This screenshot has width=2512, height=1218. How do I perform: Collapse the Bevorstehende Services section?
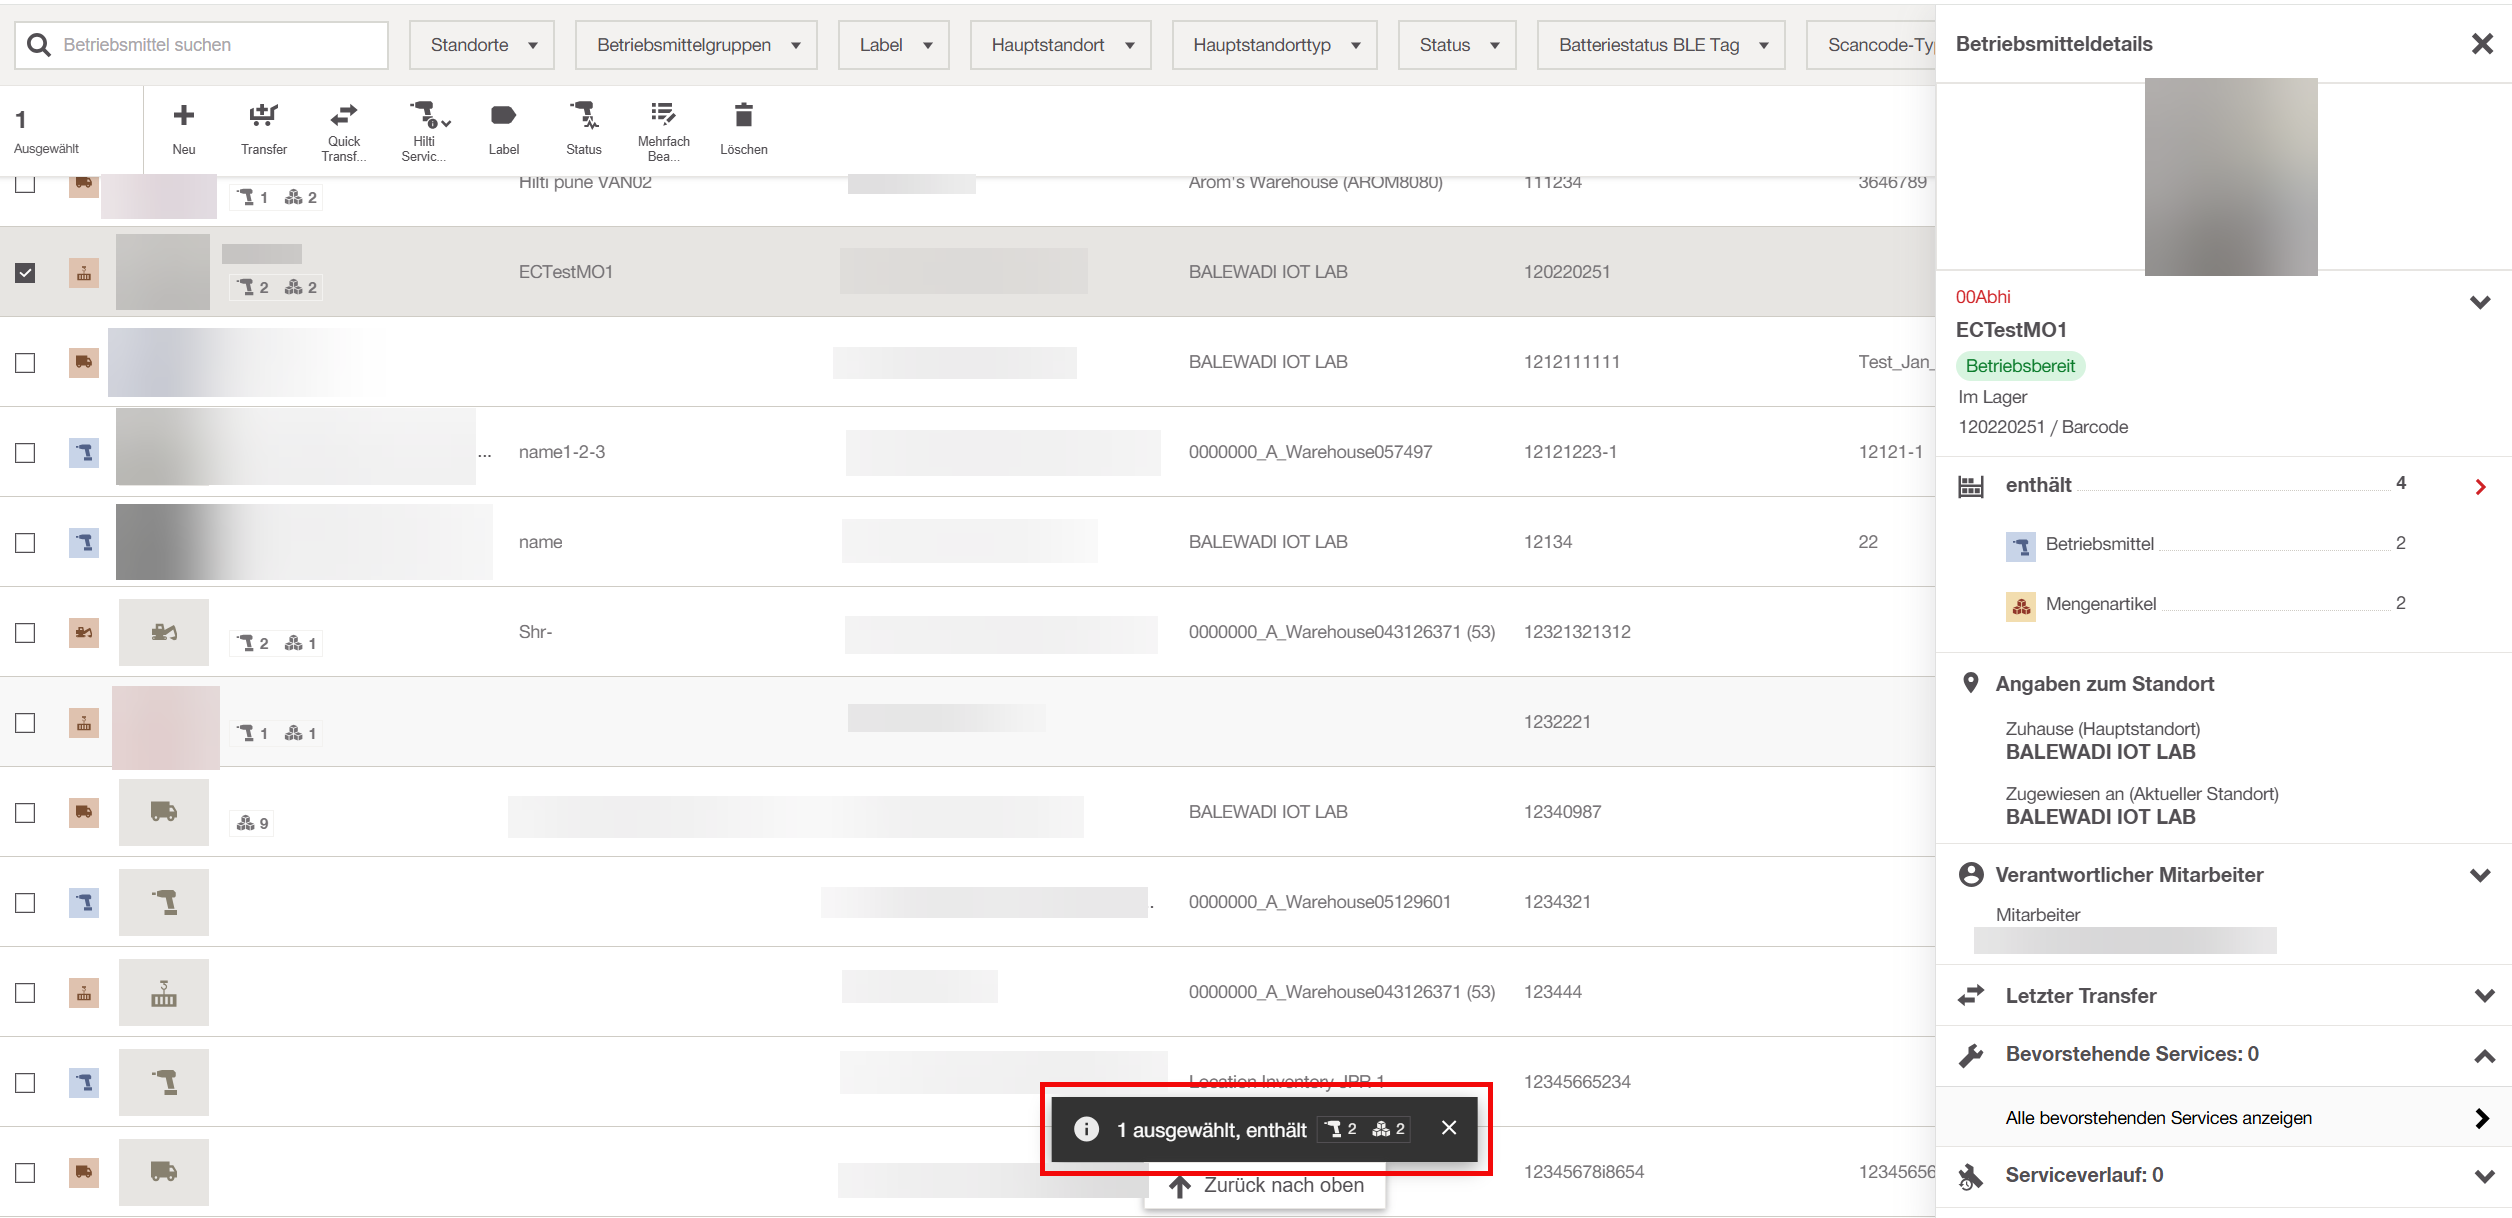2482,1055
